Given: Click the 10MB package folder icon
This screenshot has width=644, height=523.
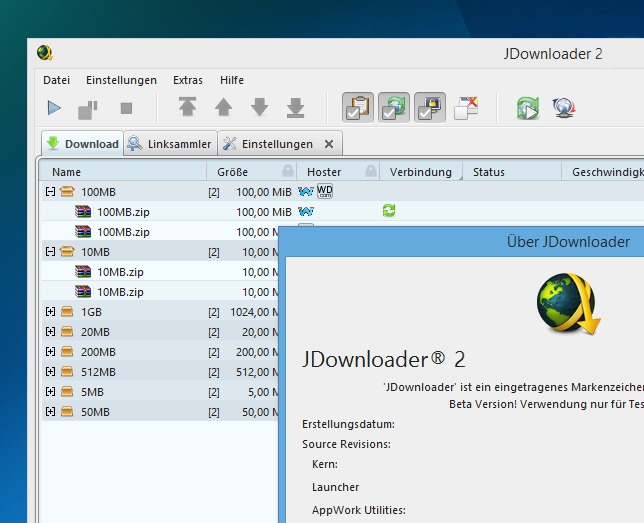Looking at the screenshot, I should coord(67,251).
